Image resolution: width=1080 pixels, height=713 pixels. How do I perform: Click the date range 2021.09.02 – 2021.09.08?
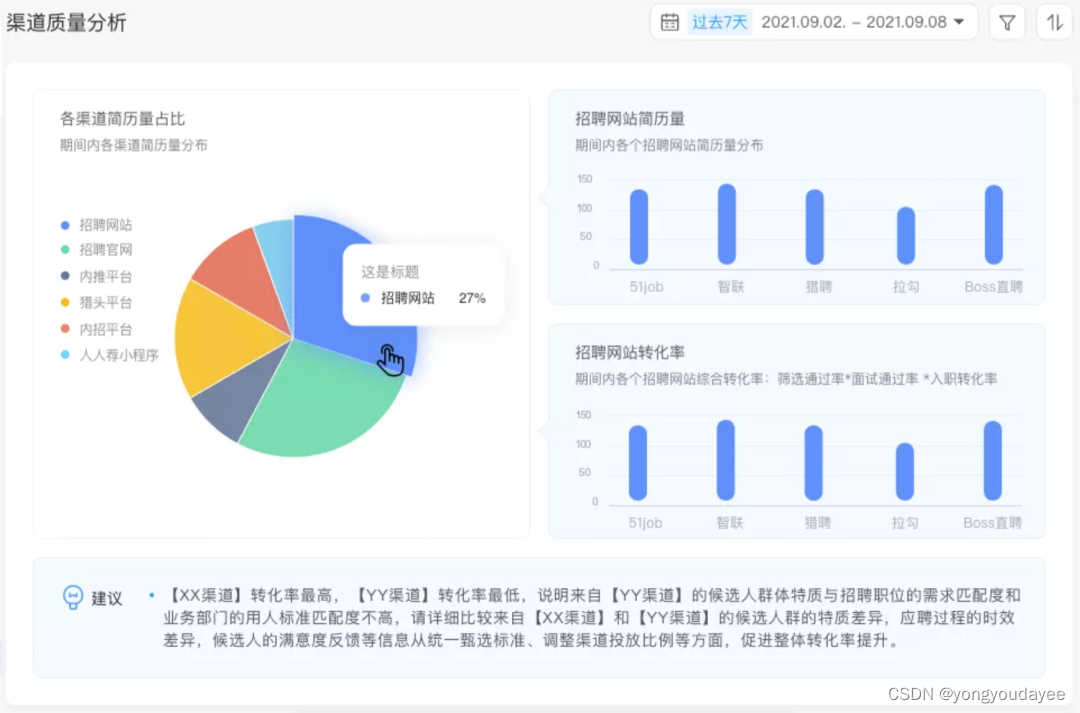[853, 22]
